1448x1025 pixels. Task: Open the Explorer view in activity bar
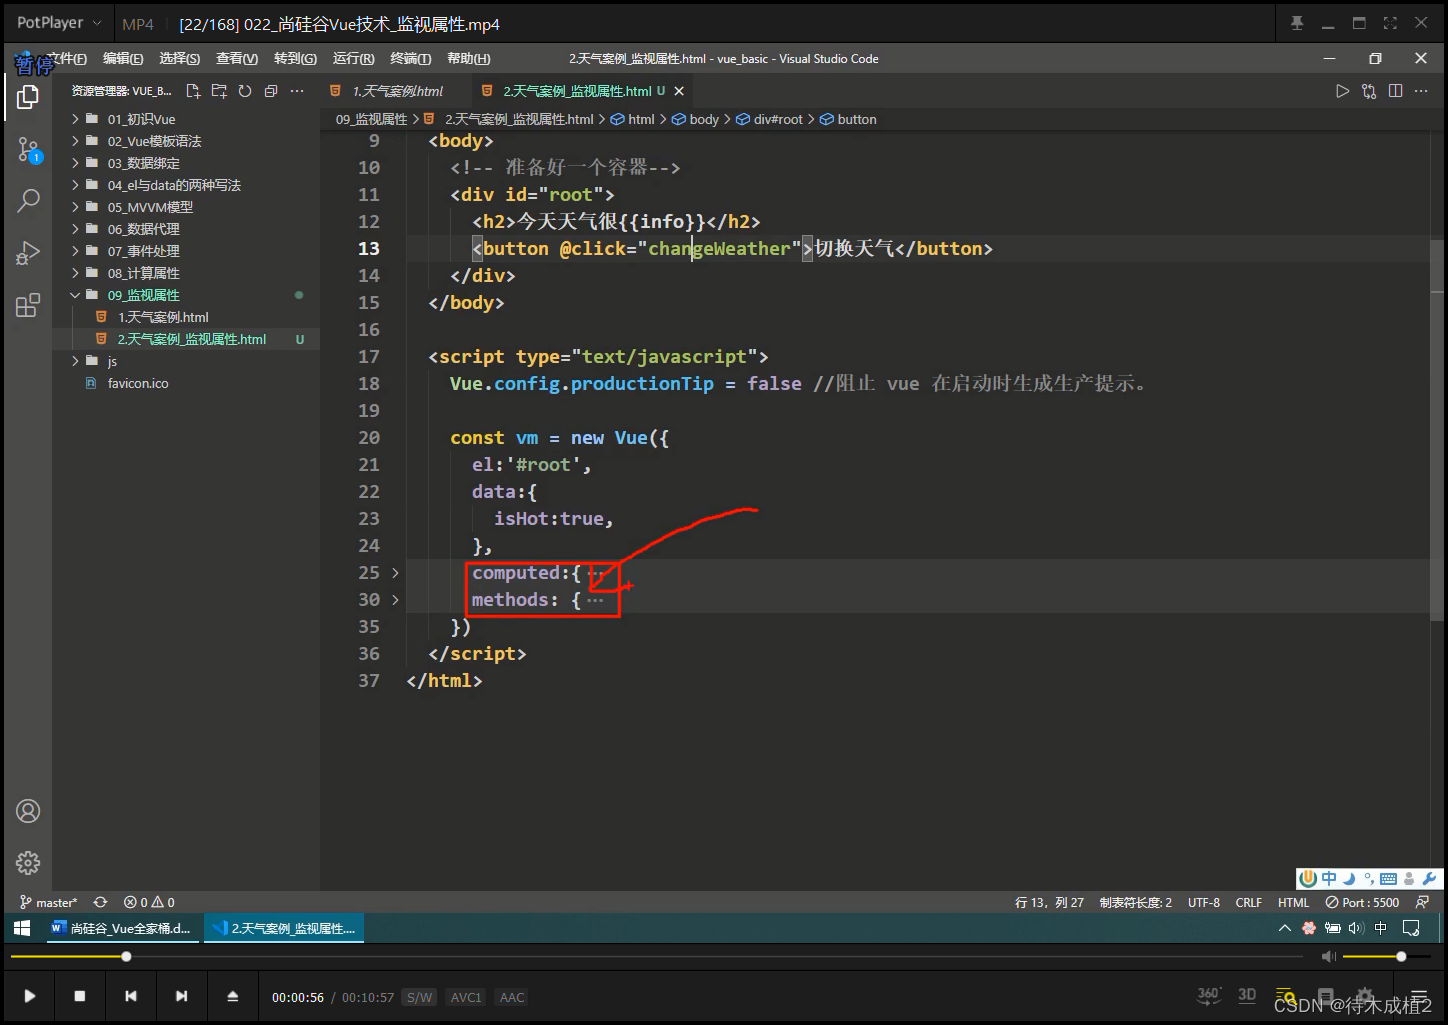tap(28, 97)
